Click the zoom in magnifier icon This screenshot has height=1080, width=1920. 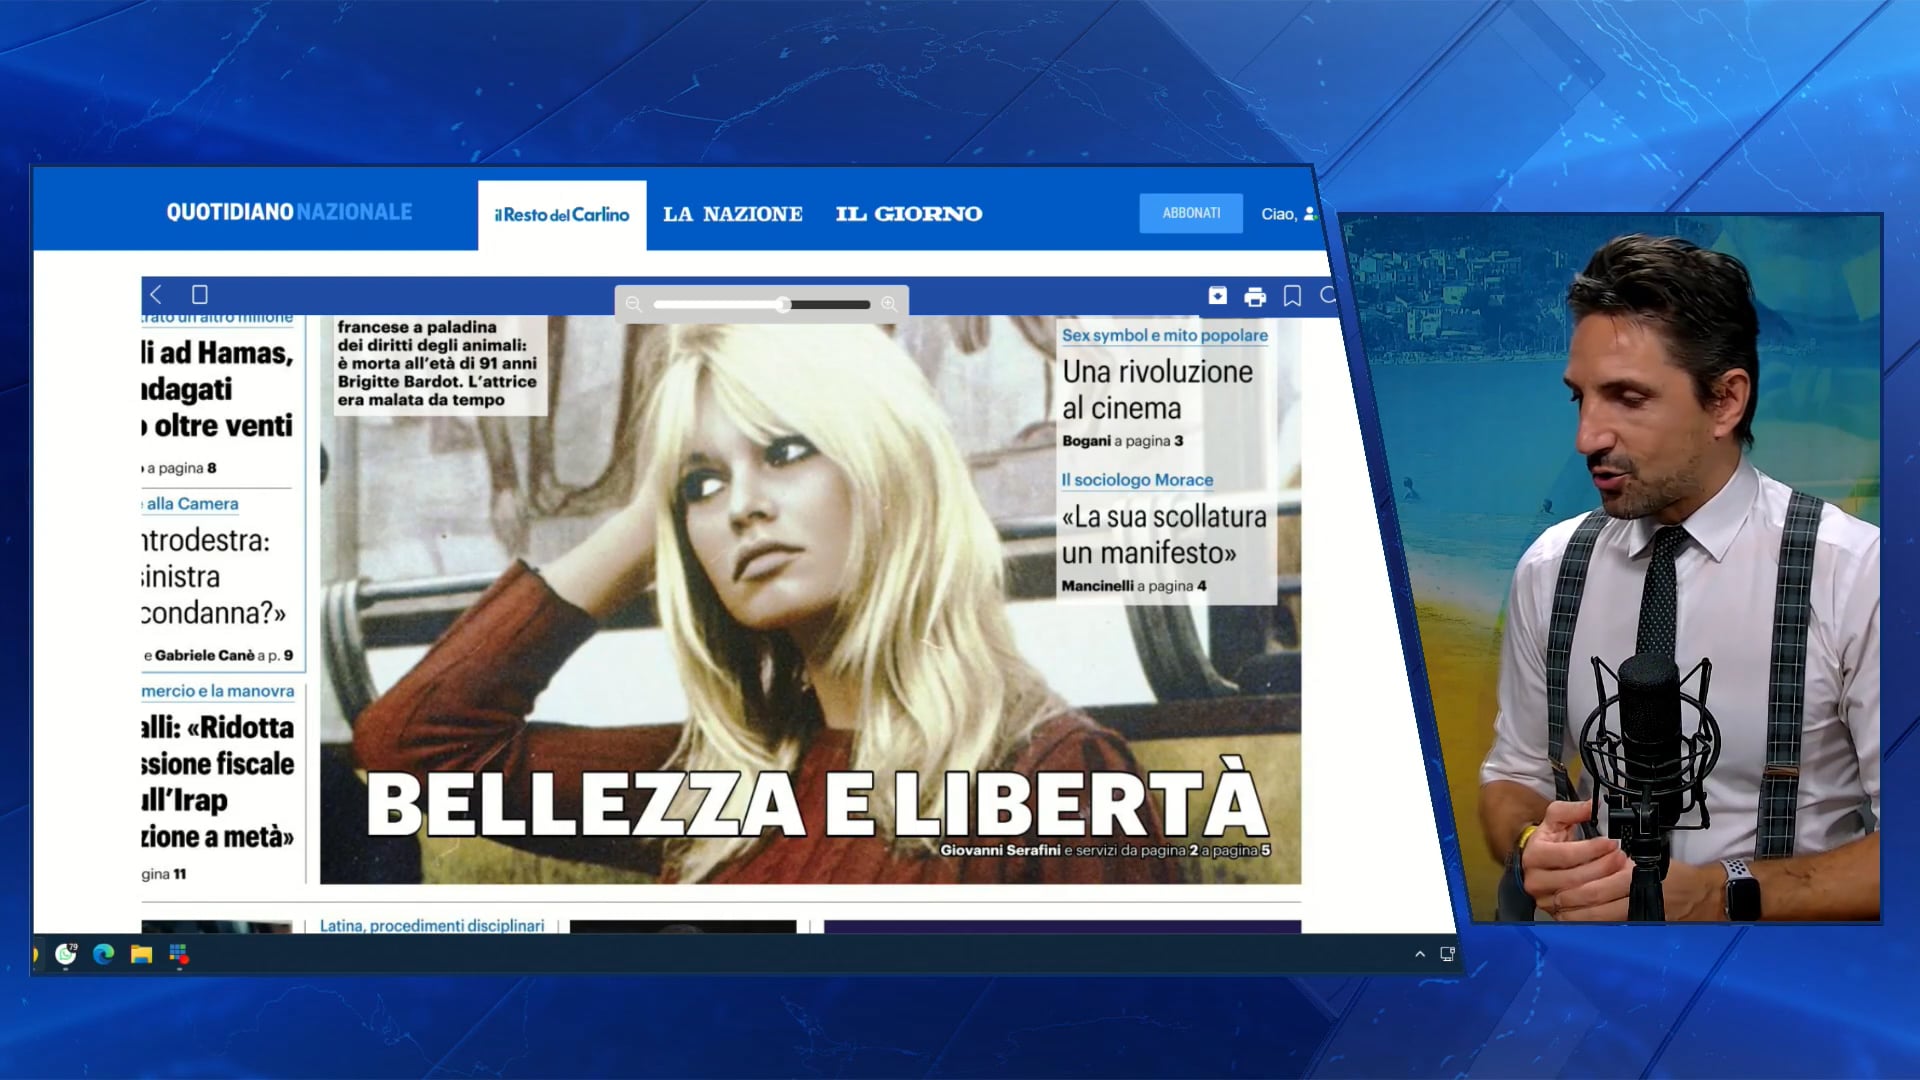pyautogui.click(x=889, y=304)
